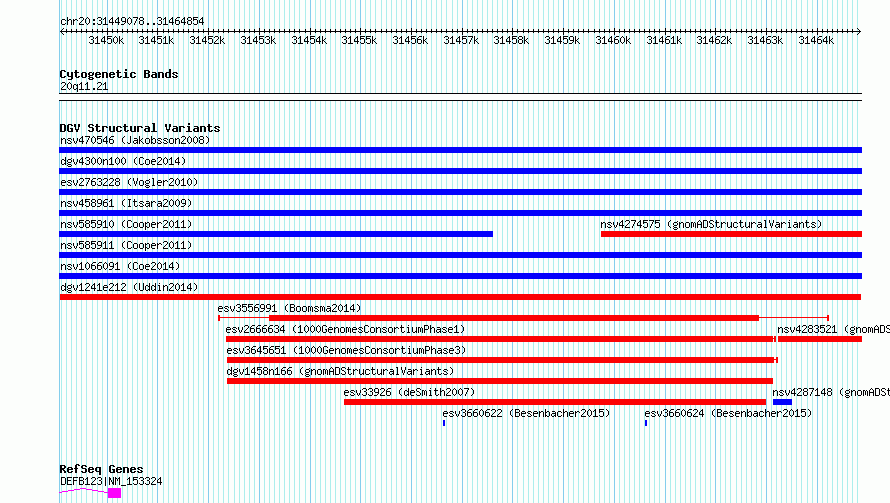Open esv2763228 (Vogler2010) variant label
Viewport: 890px width, 503px height.
pyautogui.click(x=129, y=182)
